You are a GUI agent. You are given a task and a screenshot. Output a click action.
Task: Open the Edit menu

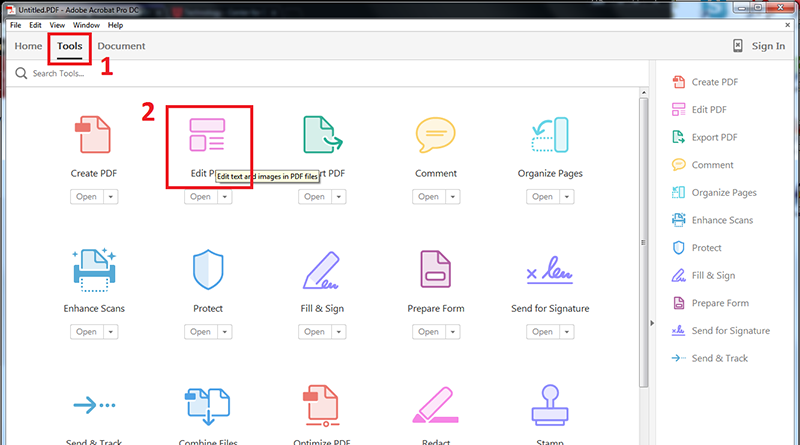(35, 25)
